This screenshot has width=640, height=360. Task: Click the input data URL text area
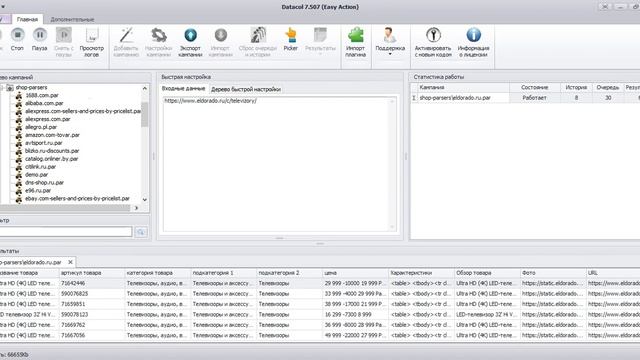(280, 164)
